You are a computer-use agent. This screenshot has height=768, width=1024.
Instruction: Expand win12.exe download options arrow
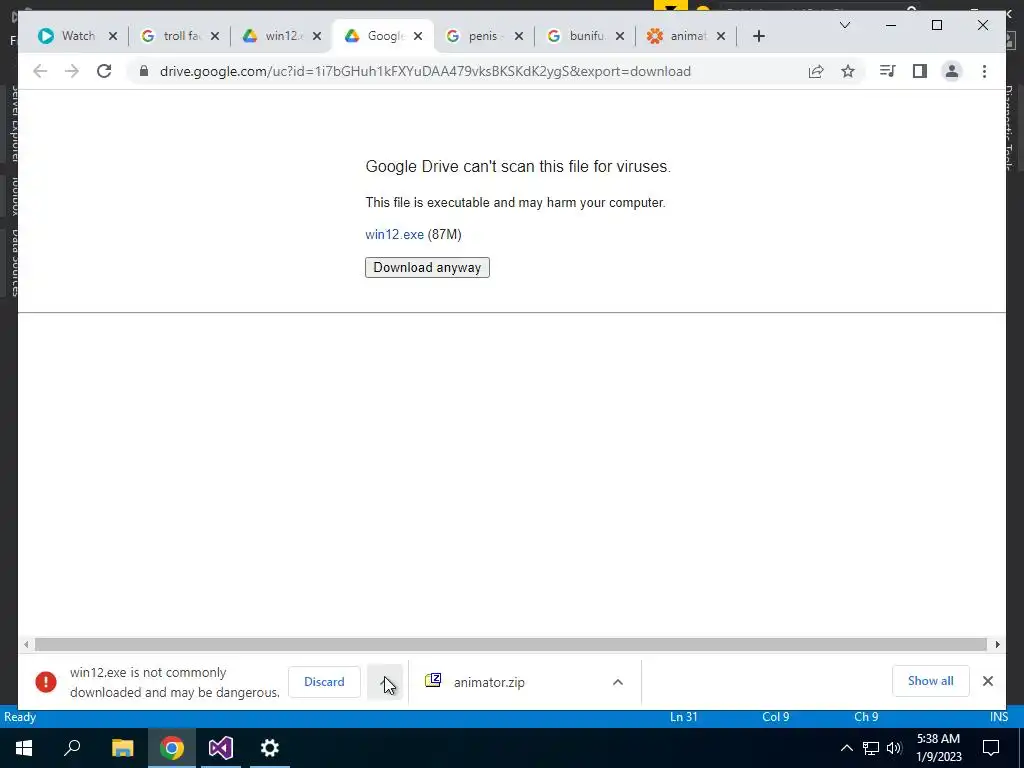(385, 682)
